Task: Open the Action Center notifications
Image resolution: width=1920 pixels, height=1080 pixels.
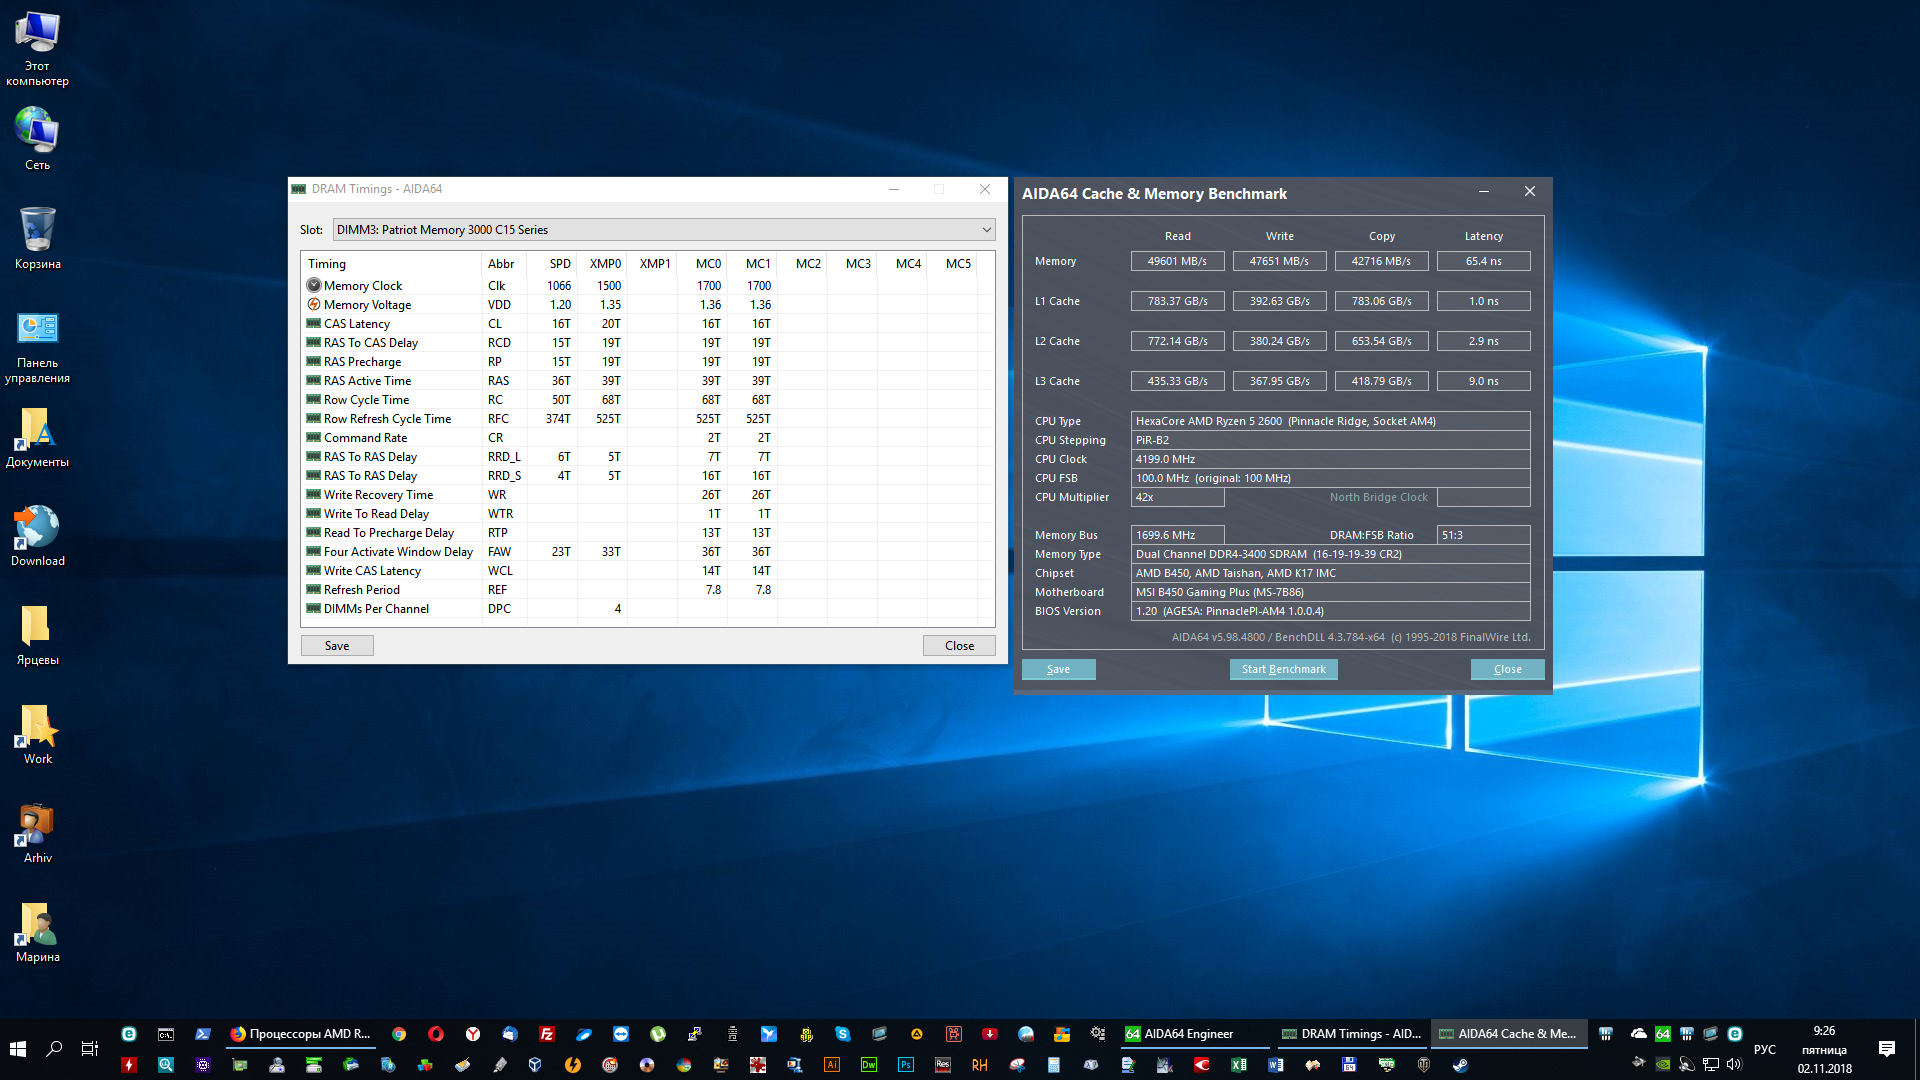Action: (x=1886, y=1049)
